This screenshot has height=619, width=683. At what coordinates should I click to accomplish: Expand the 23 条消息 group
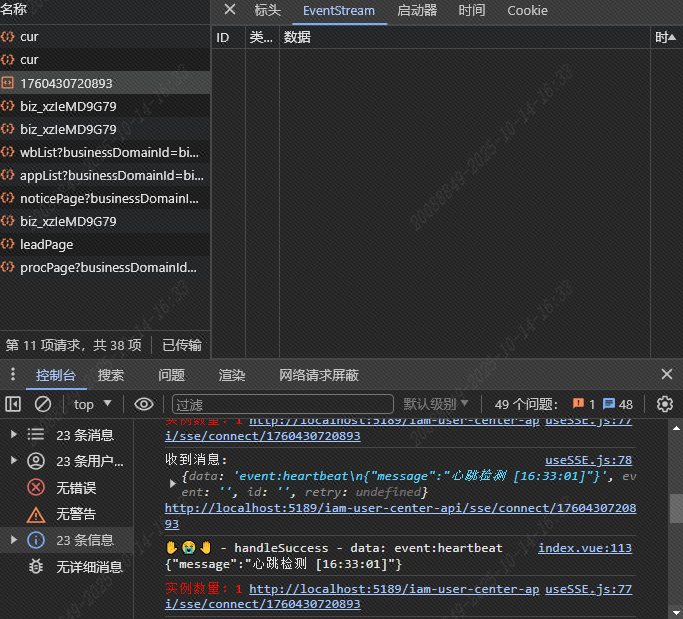14,435
